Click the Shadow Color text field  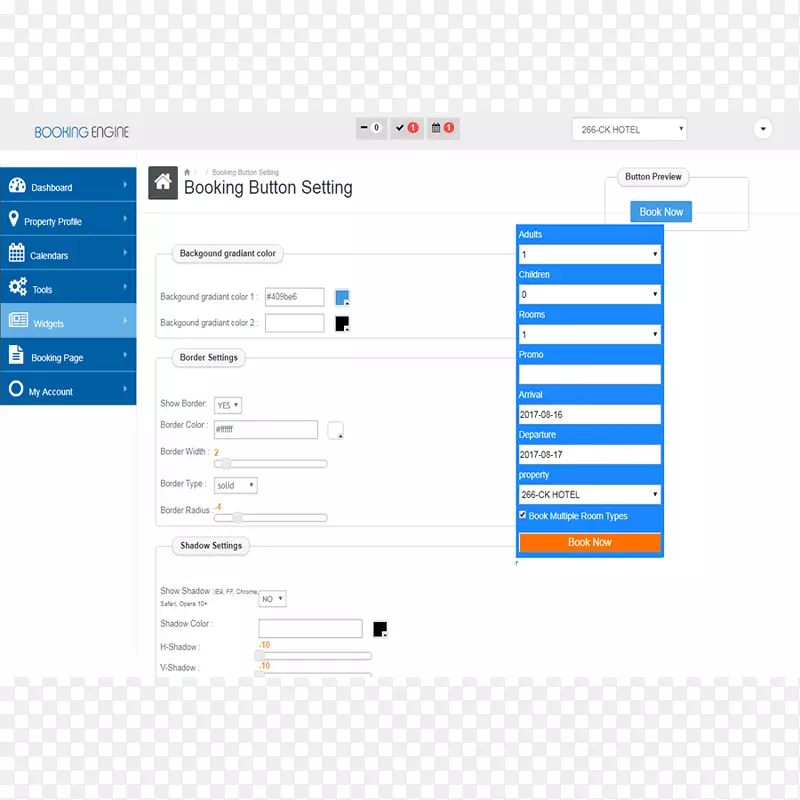click(x=310, y=629)
